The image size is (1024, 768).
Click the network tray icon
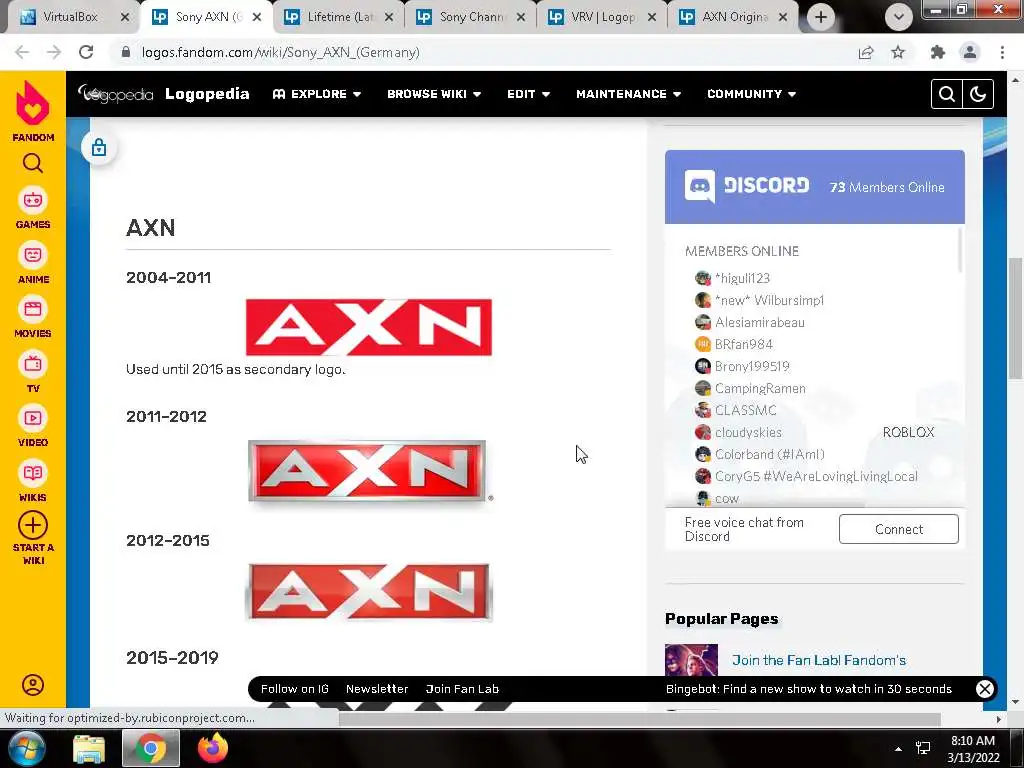pos(923,748)
